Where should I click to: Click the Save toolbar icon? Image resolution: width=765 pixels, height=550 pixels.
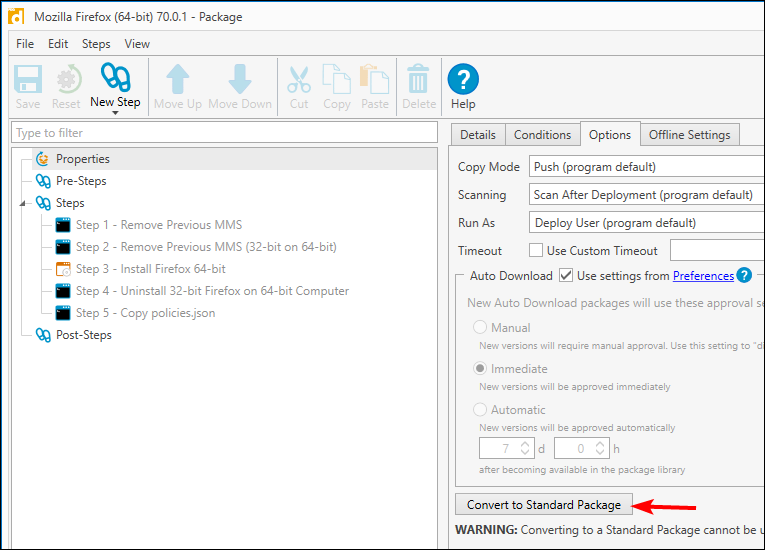pyautogui.click(x=28, y=80)
